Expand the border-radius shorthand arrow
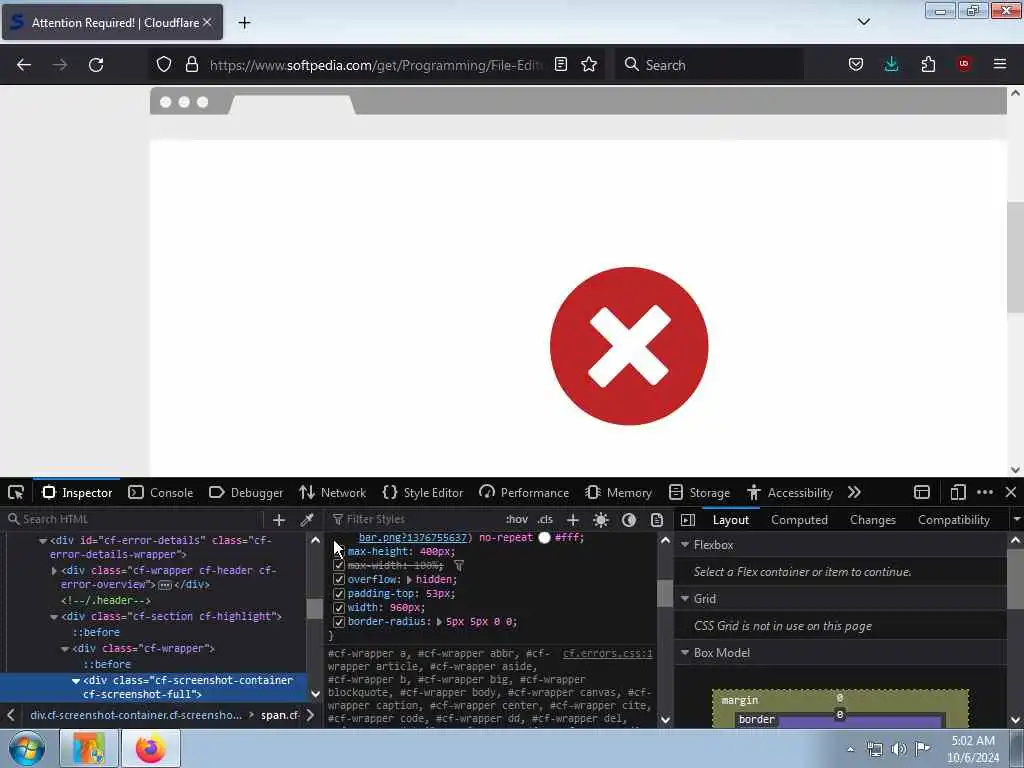This screenshot has width=1024, height=768. click(x=439, y=622)
